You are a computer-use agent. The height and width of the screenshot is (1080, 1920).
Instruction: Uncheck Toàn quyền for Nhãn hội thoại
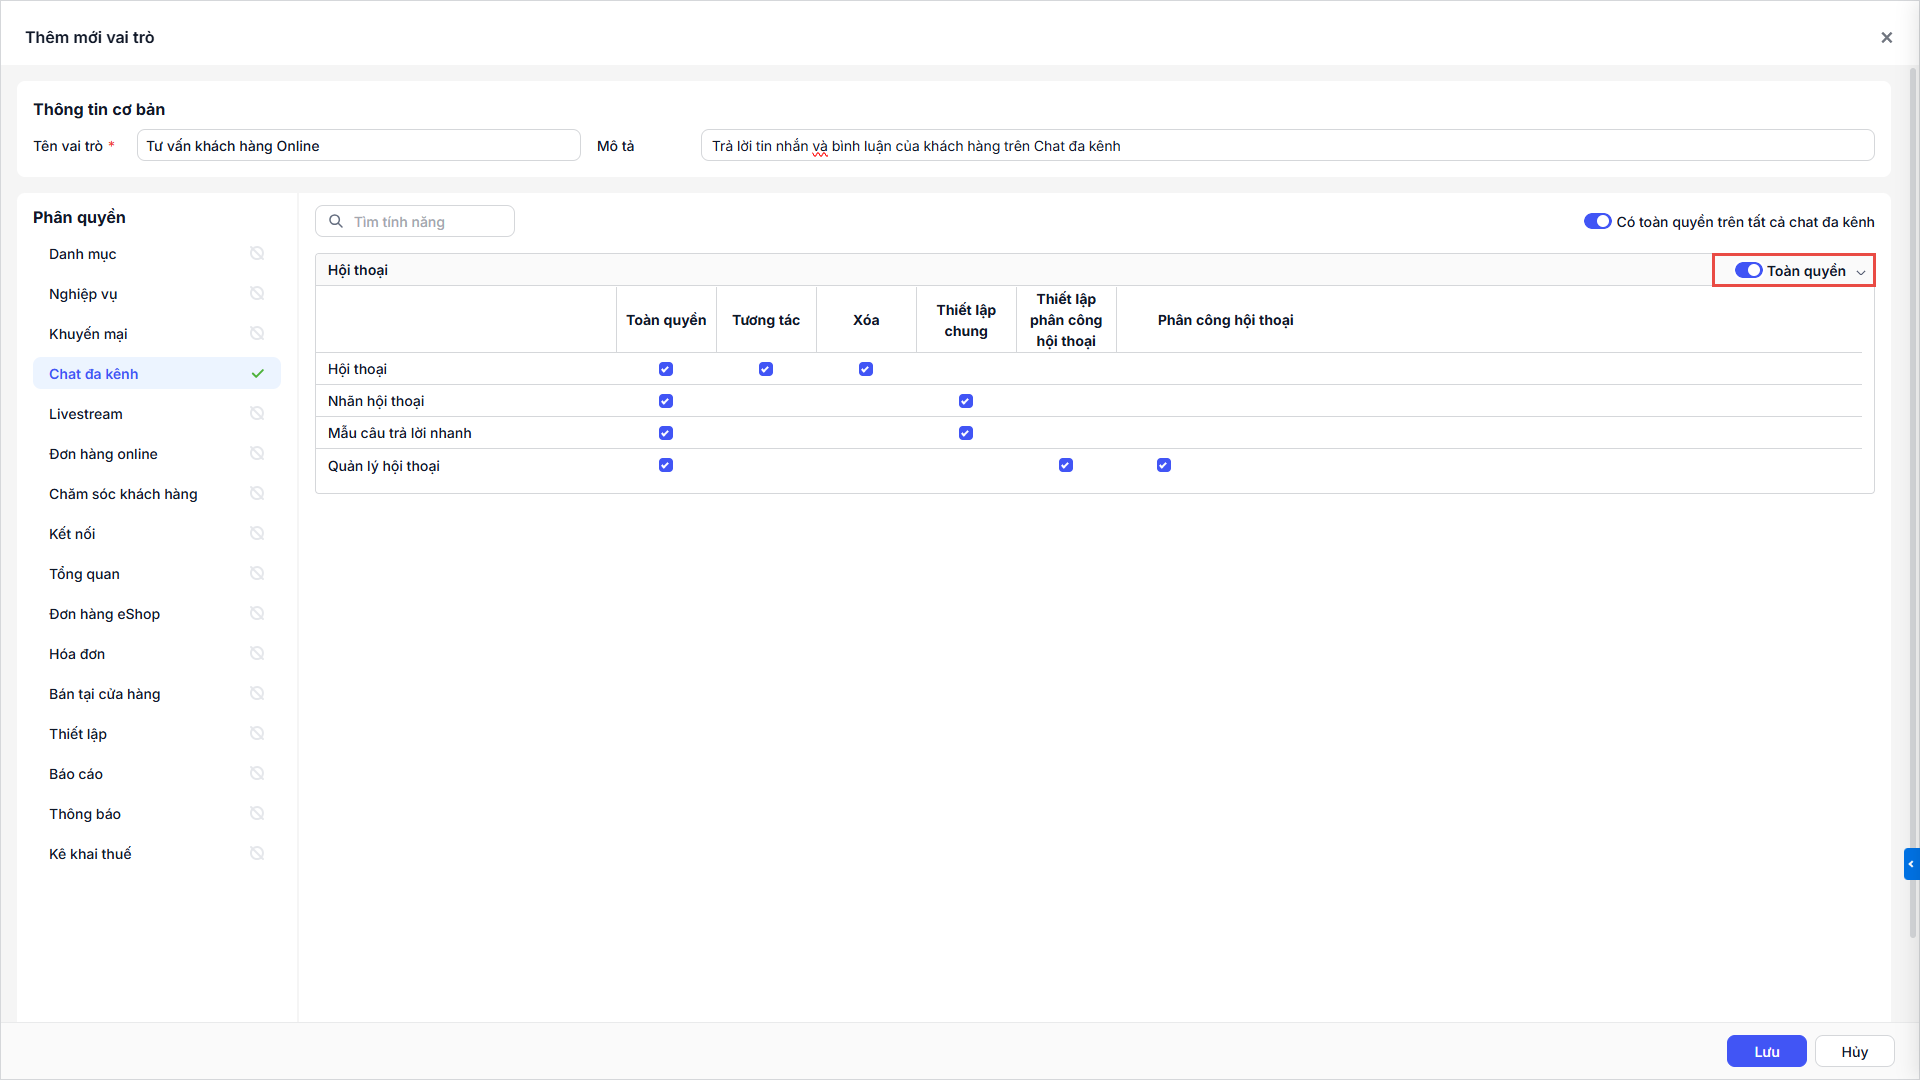666,401
